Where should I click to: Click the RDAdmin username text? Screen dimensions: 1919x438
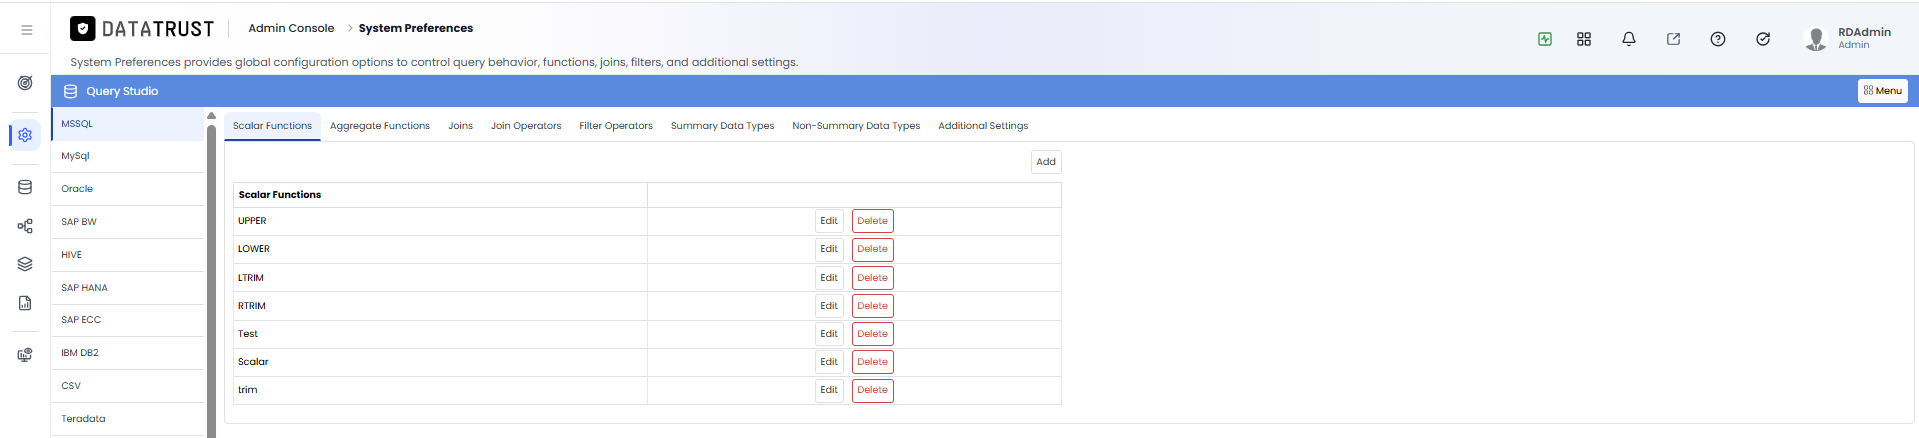click(1864, 32)
